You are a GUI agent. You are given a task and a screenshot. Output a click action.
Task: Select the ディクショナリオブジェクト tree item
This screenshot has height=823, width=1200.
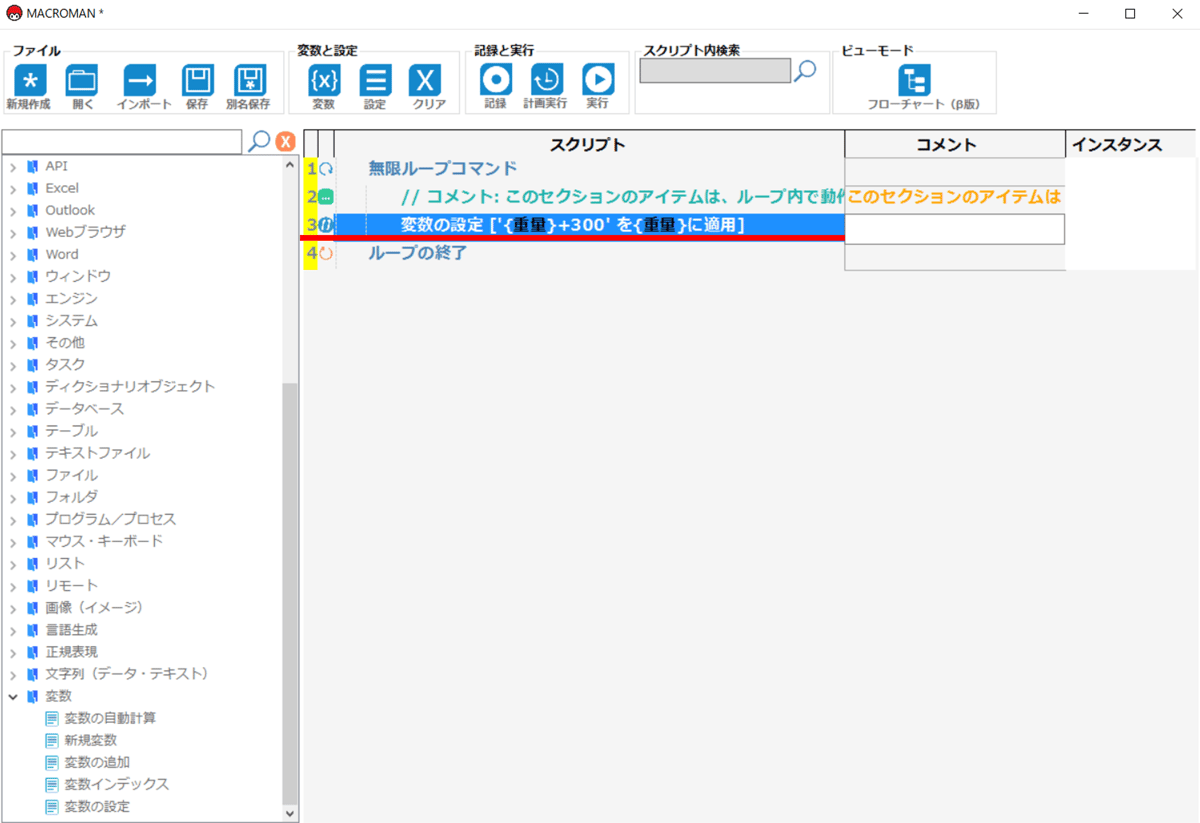coord(130,386)
